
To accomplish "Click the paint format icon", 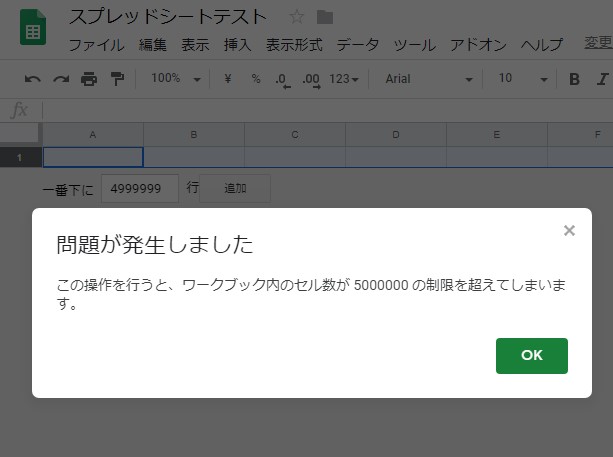I will tap(117, 79).
